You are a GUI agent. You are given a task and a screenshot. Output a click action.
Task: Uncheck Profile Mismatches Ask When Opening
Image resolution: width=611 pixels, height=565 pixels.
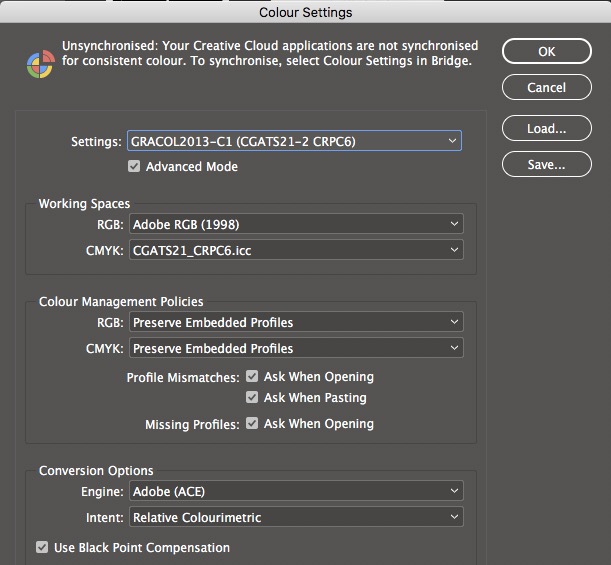click(252, 377)
